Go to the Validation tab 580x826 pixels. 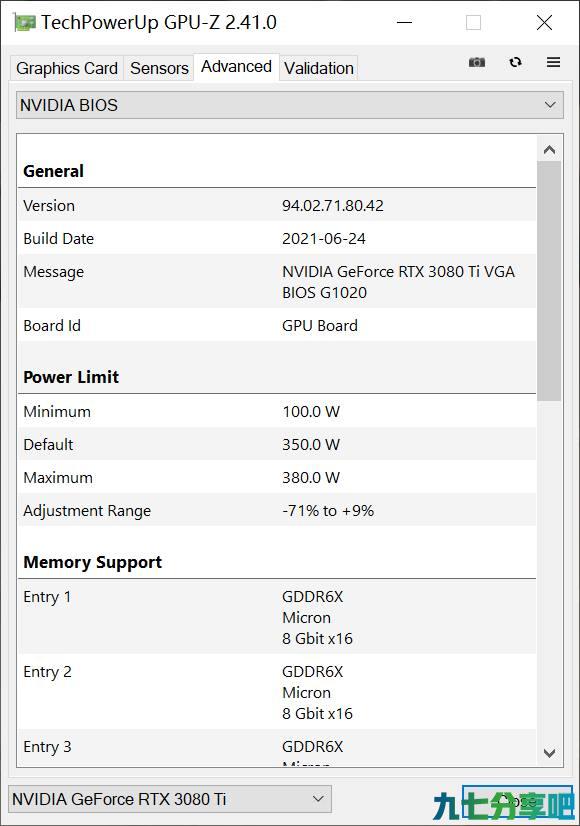tap(319, 68)
